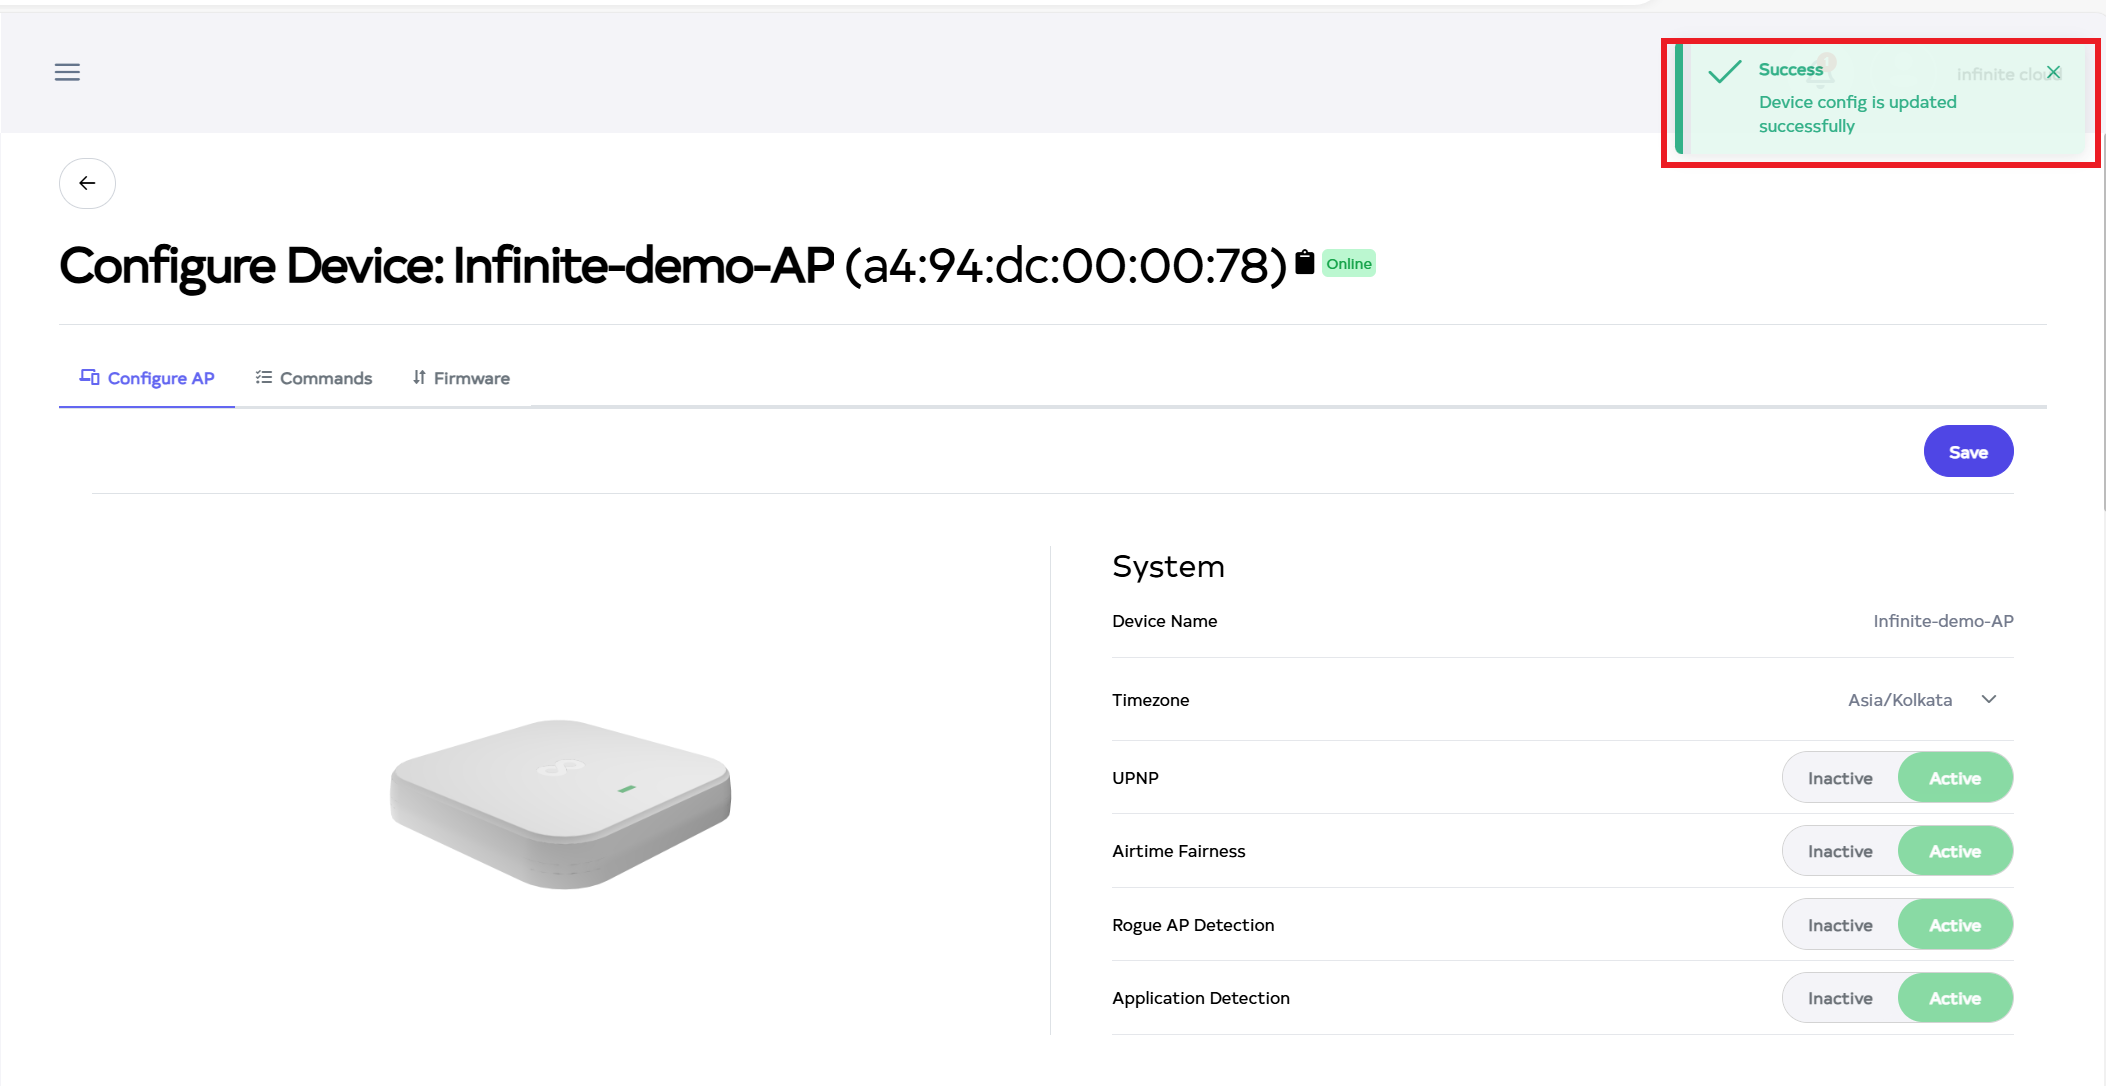Set Application Detection to Active

1954,998
